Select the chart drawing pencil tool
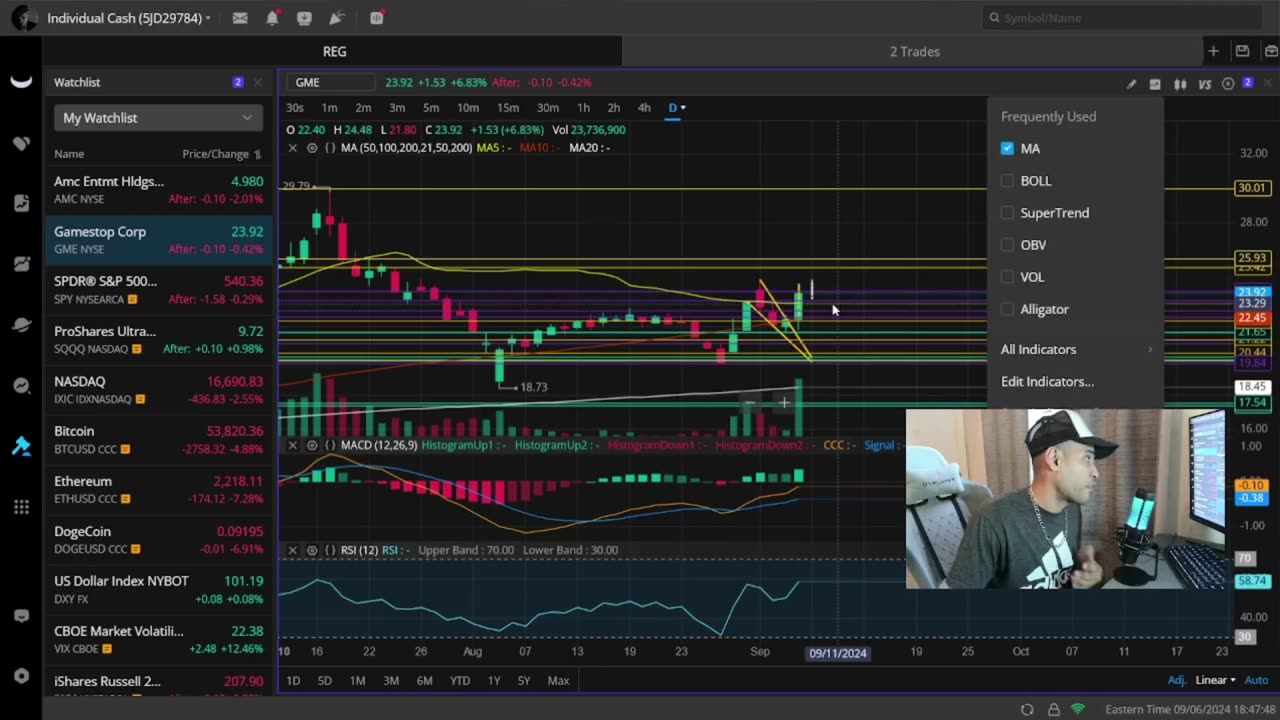This screenshot has height=720, width=1280. (x=1131, y=84)
